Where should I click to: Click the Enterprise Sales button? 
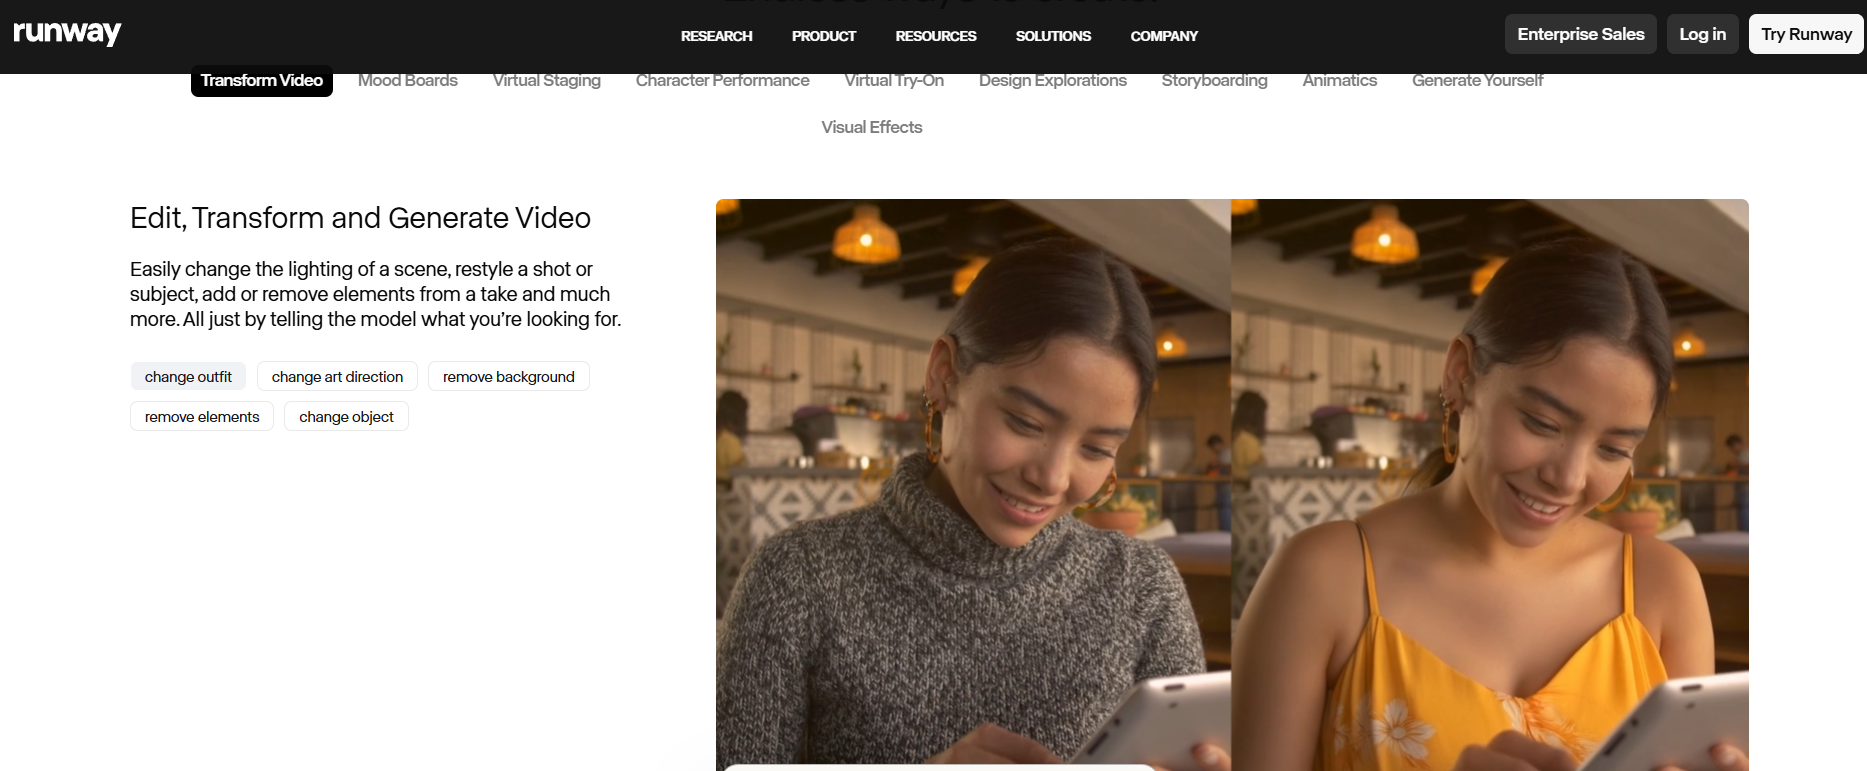pos(1580,34)
